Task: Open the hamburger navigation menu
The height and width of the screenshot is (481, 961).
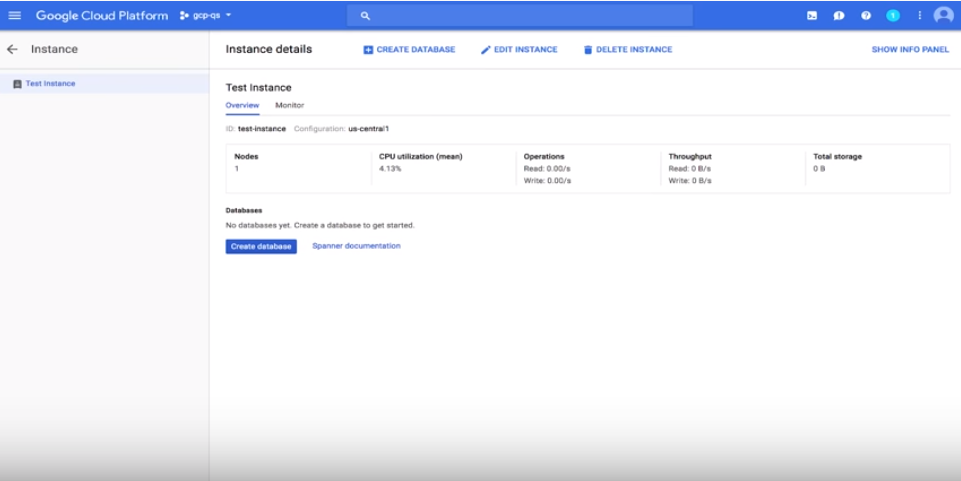Action: (15, 15)
